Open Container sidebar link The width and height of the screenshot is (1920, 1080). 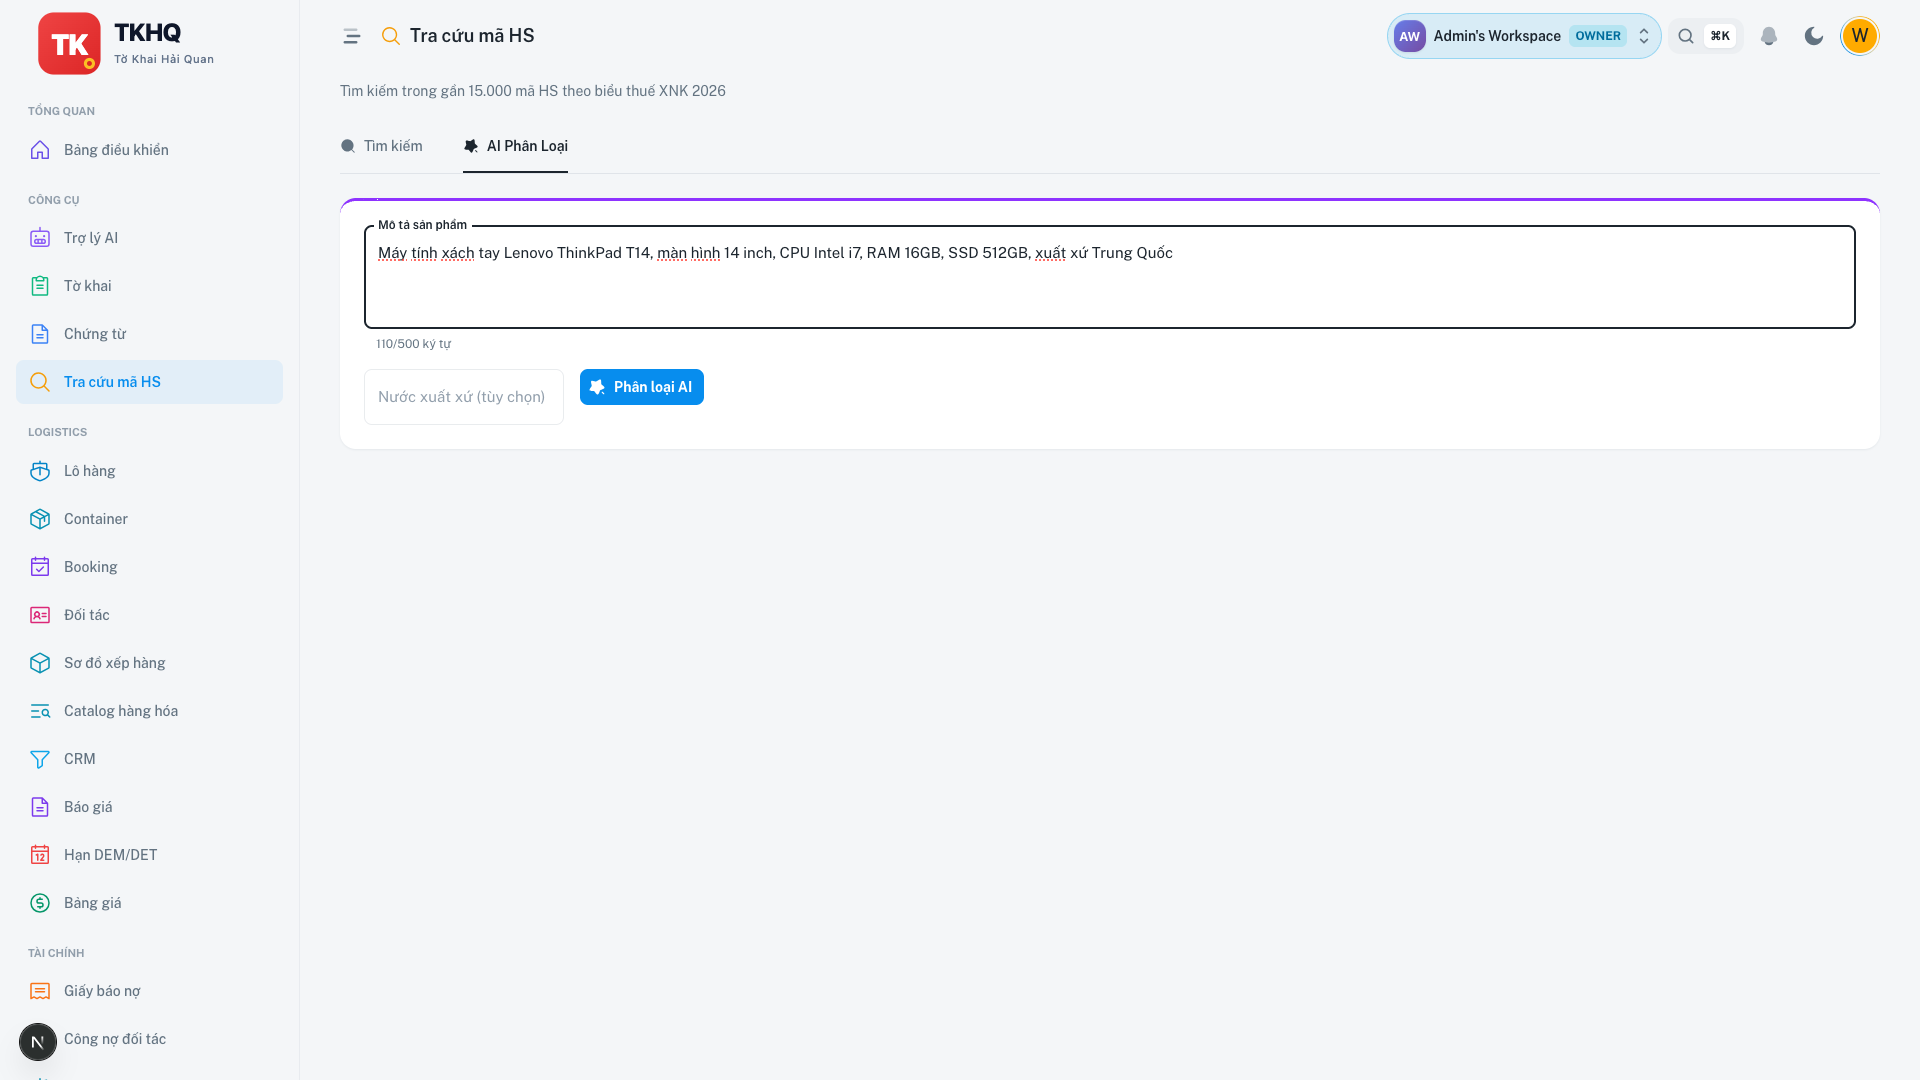(149, 519)
